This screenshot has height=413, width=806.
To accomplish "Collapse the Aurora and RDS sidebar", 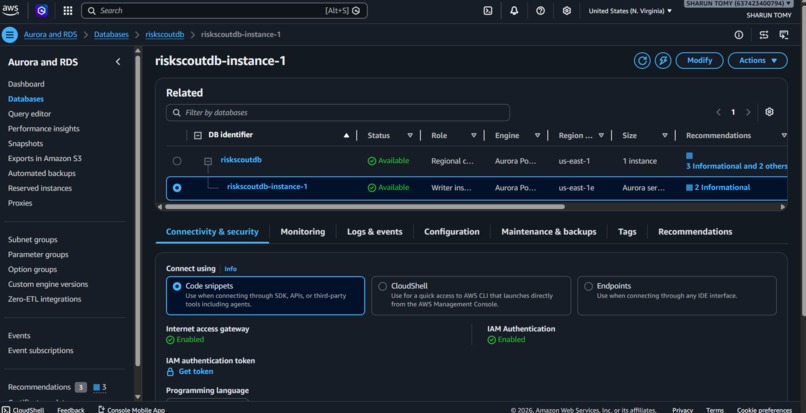I will (118, 62).
